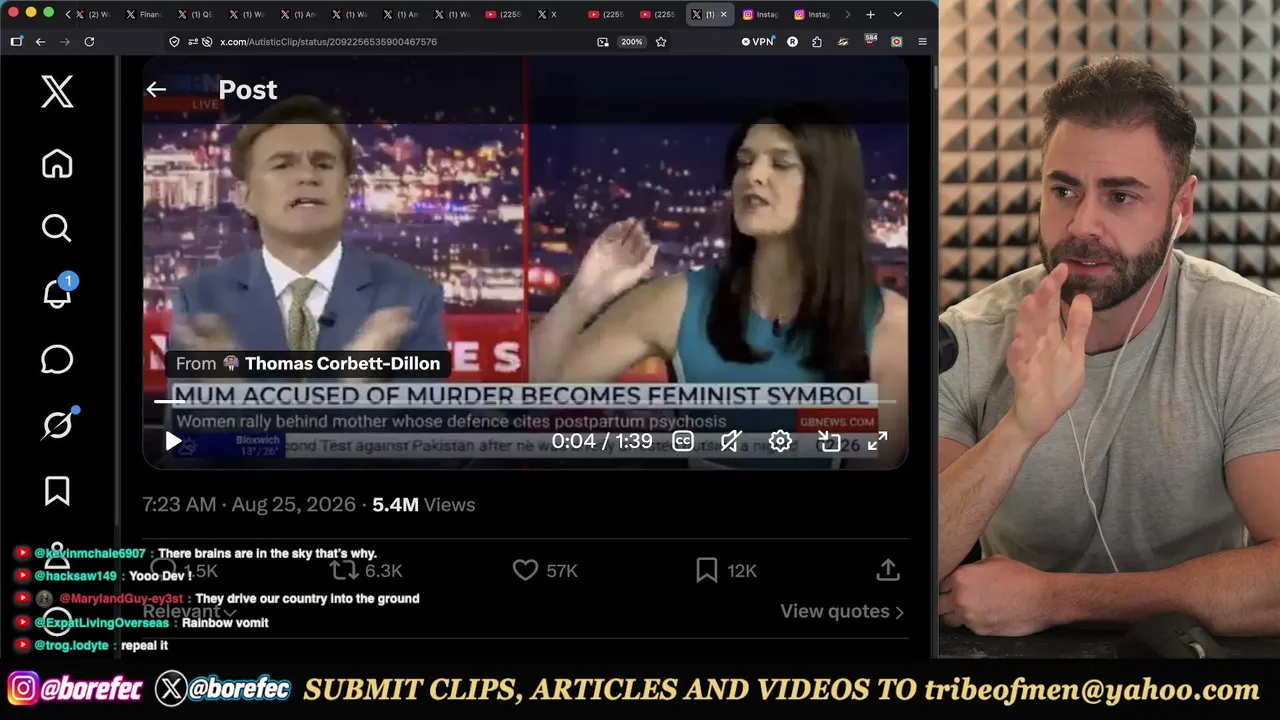Switch to the (1) QE tab

tap(195, 14)
